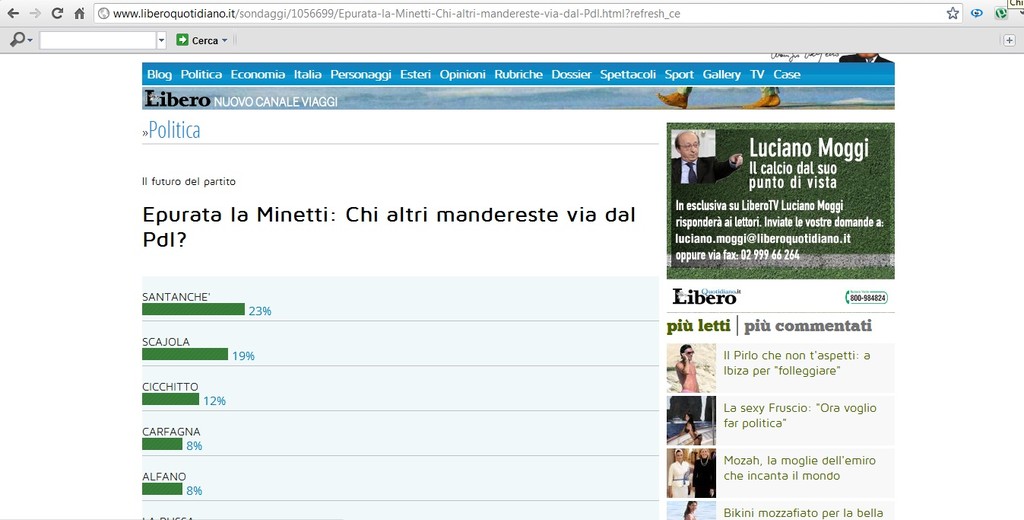Screen dimensions: 1024x520
Task: Click the blue eye extension icon
Action: point(977,14)
